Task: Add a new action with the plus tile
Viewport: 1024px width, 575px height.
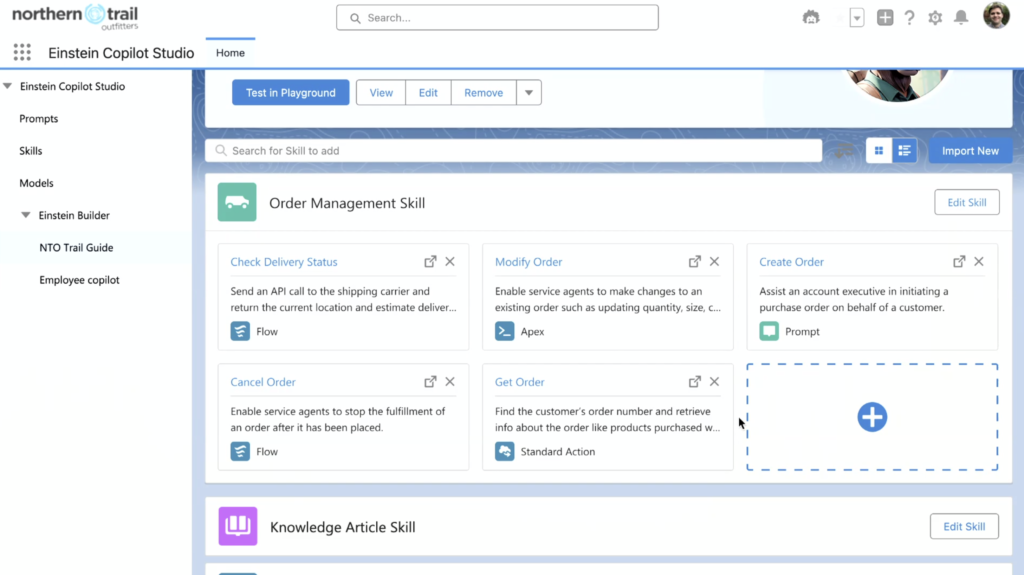Action: tap(872, 417)
